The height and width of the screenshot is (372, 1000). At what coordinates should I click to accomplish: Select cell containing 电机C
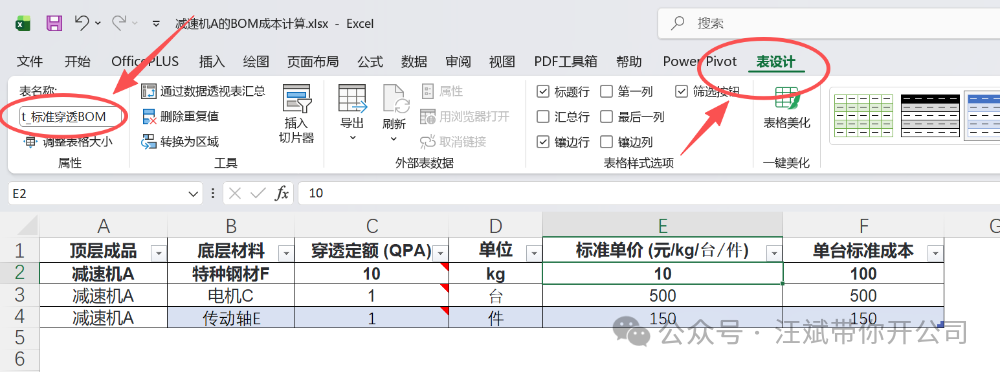click(231, 295)
